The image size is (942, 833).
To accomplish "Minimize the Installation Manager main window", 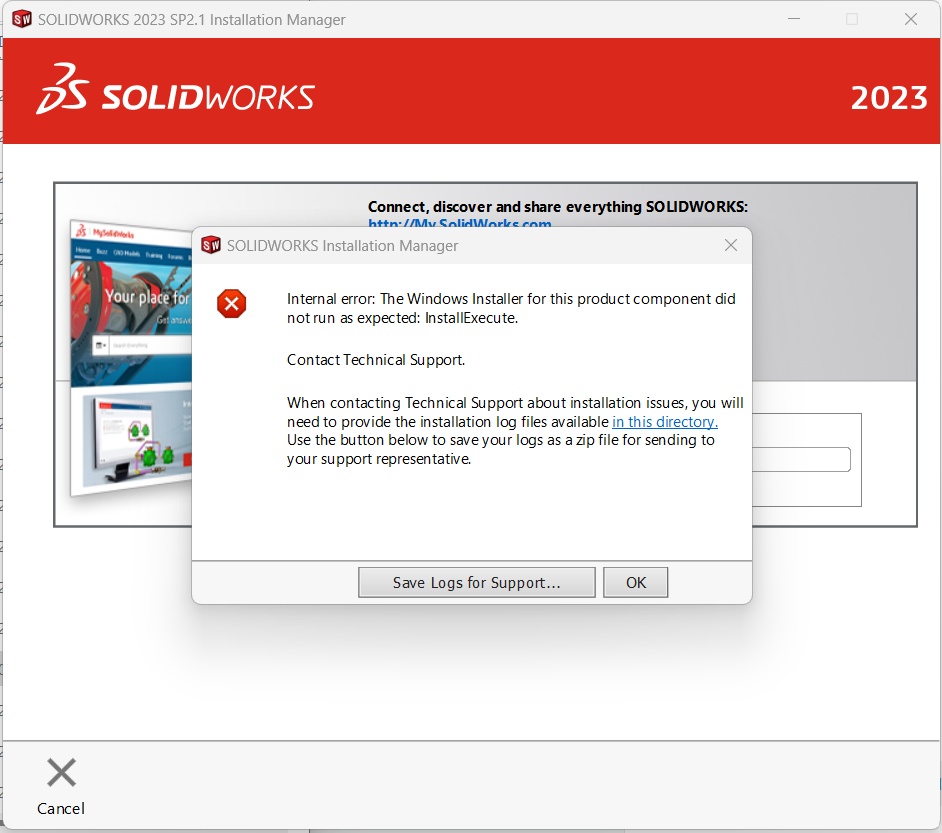I will 794,19.
